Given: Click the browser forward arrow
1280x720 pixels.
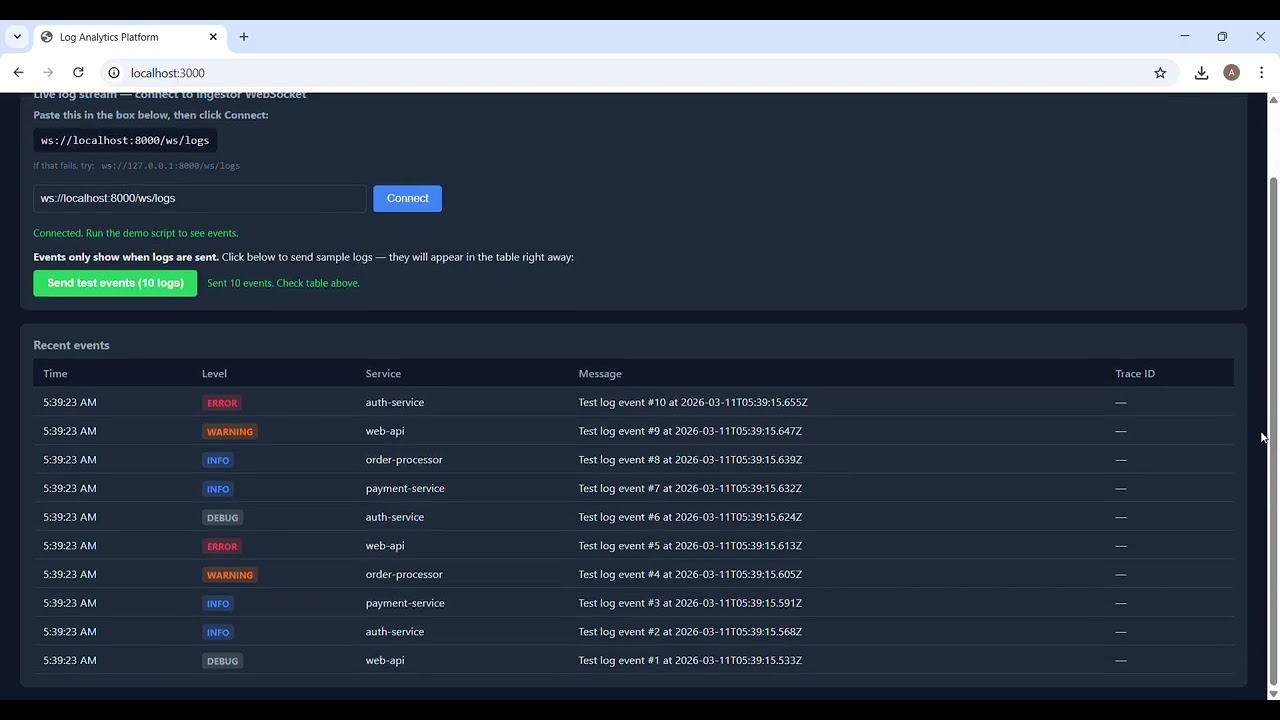Looking at the screenshot, I should point(48,73).
